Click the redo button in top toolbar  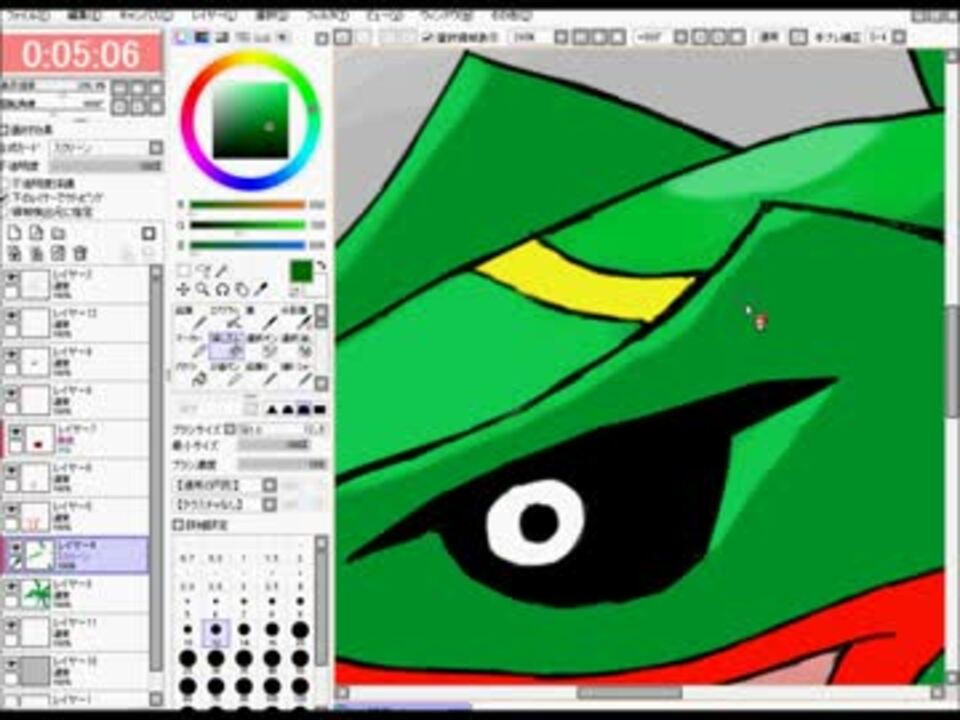[x=364, y=37]
